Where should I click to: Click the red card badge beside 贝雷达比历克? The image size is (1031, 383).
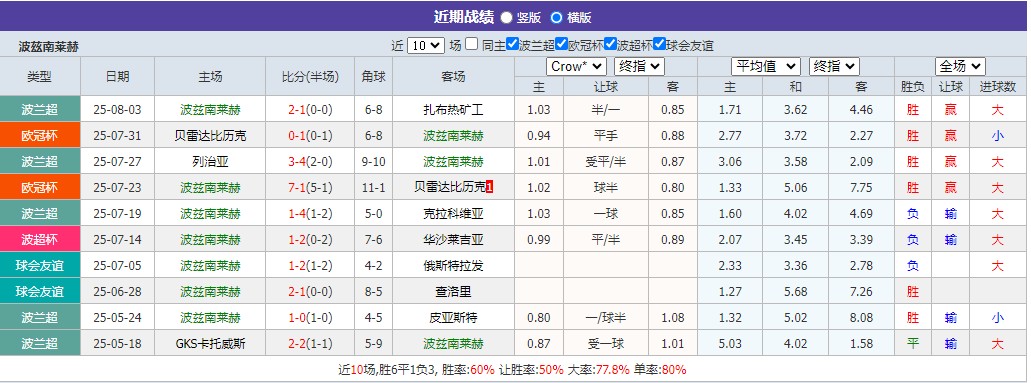490,188
